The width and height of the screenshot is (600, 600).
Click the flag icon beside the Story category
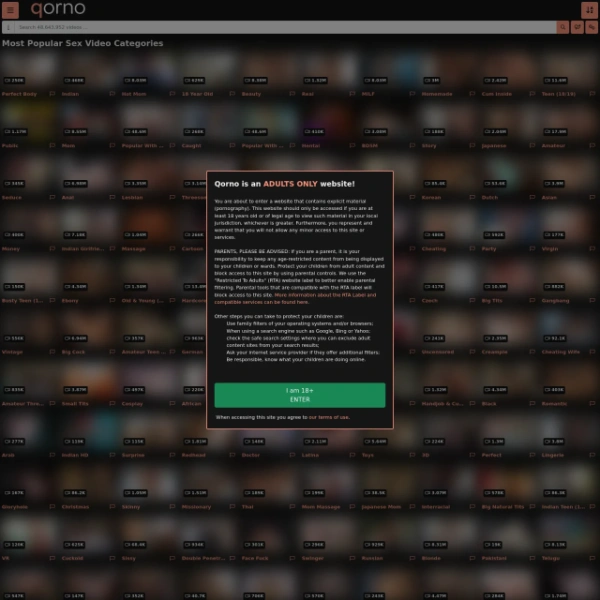point(472,145)
